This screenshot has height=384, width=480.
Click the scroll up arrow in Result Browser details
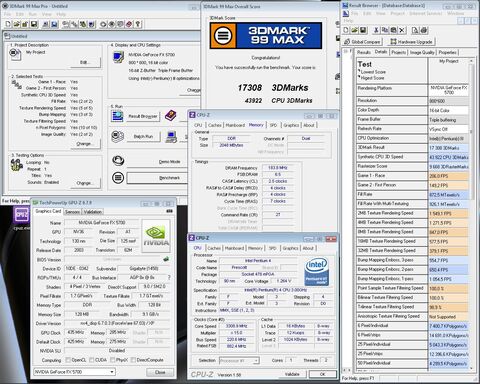(x=471, y=61)
